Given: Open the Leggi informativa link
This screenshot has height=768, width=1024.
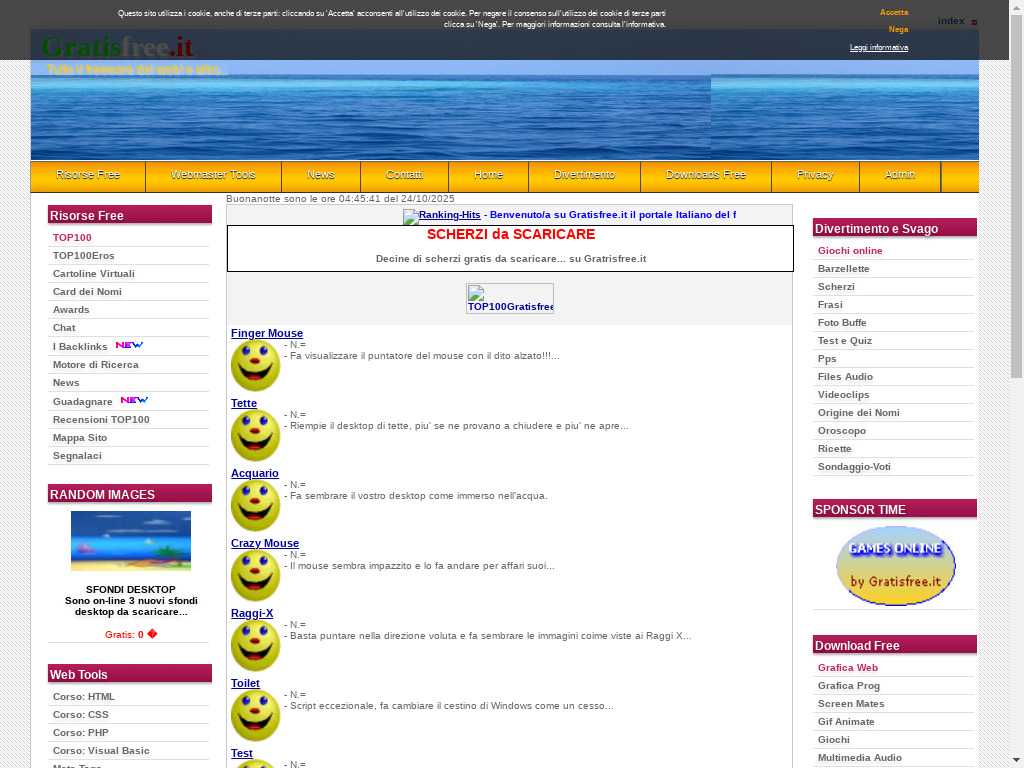Looking at the screenshot, I should point(878,48).
